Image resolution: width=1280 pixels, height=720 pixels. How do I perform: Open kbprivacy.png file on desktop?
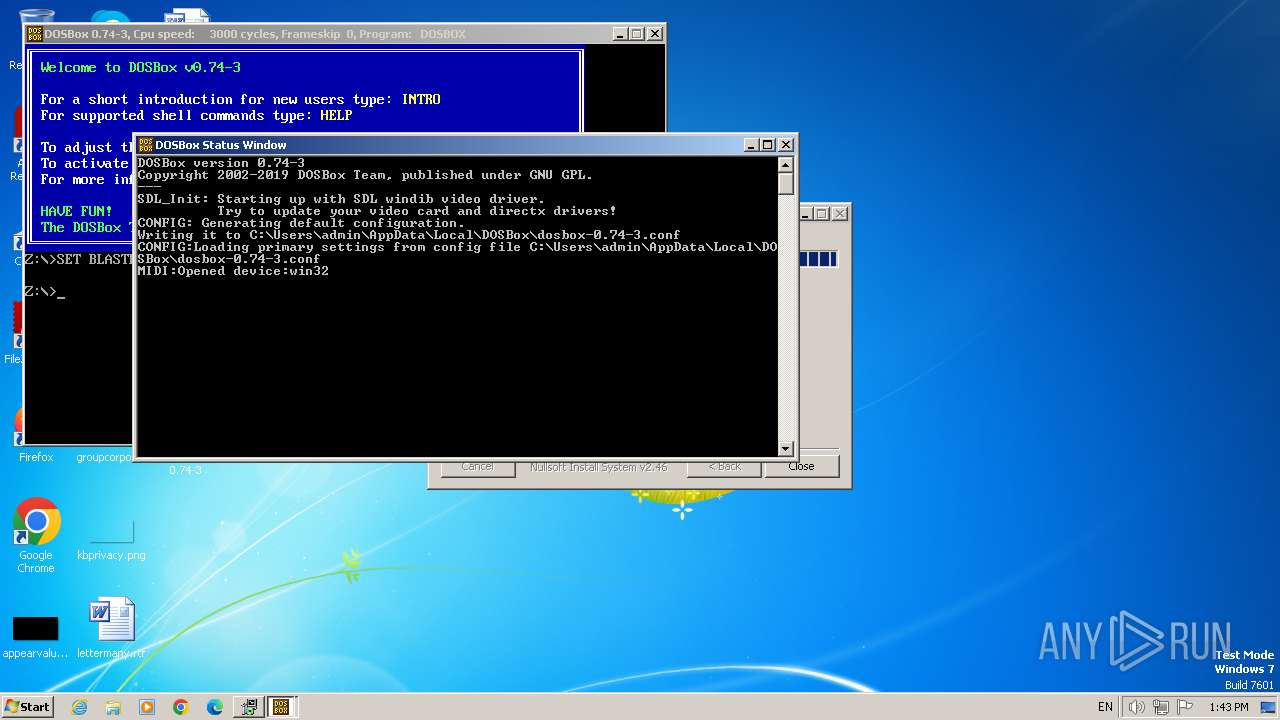[111, 540]
